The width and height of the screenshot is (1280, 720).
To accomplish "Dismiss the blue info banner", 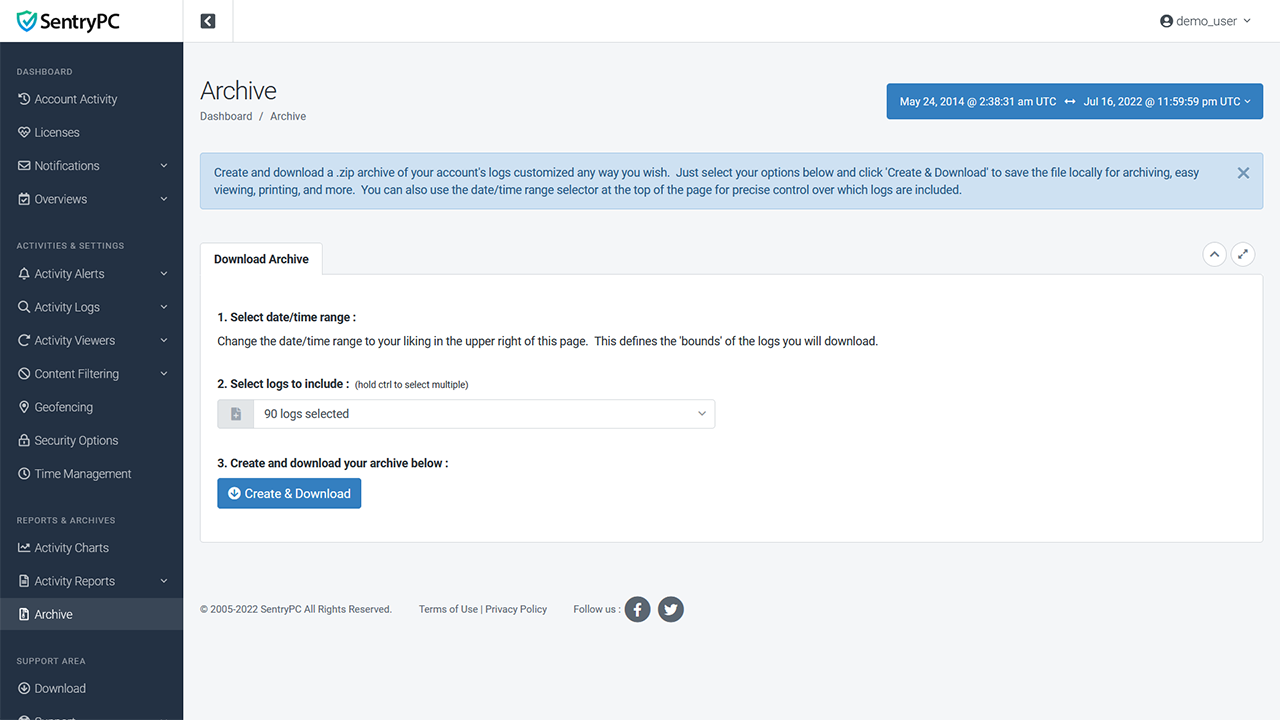I will (x=1243, y=173).
